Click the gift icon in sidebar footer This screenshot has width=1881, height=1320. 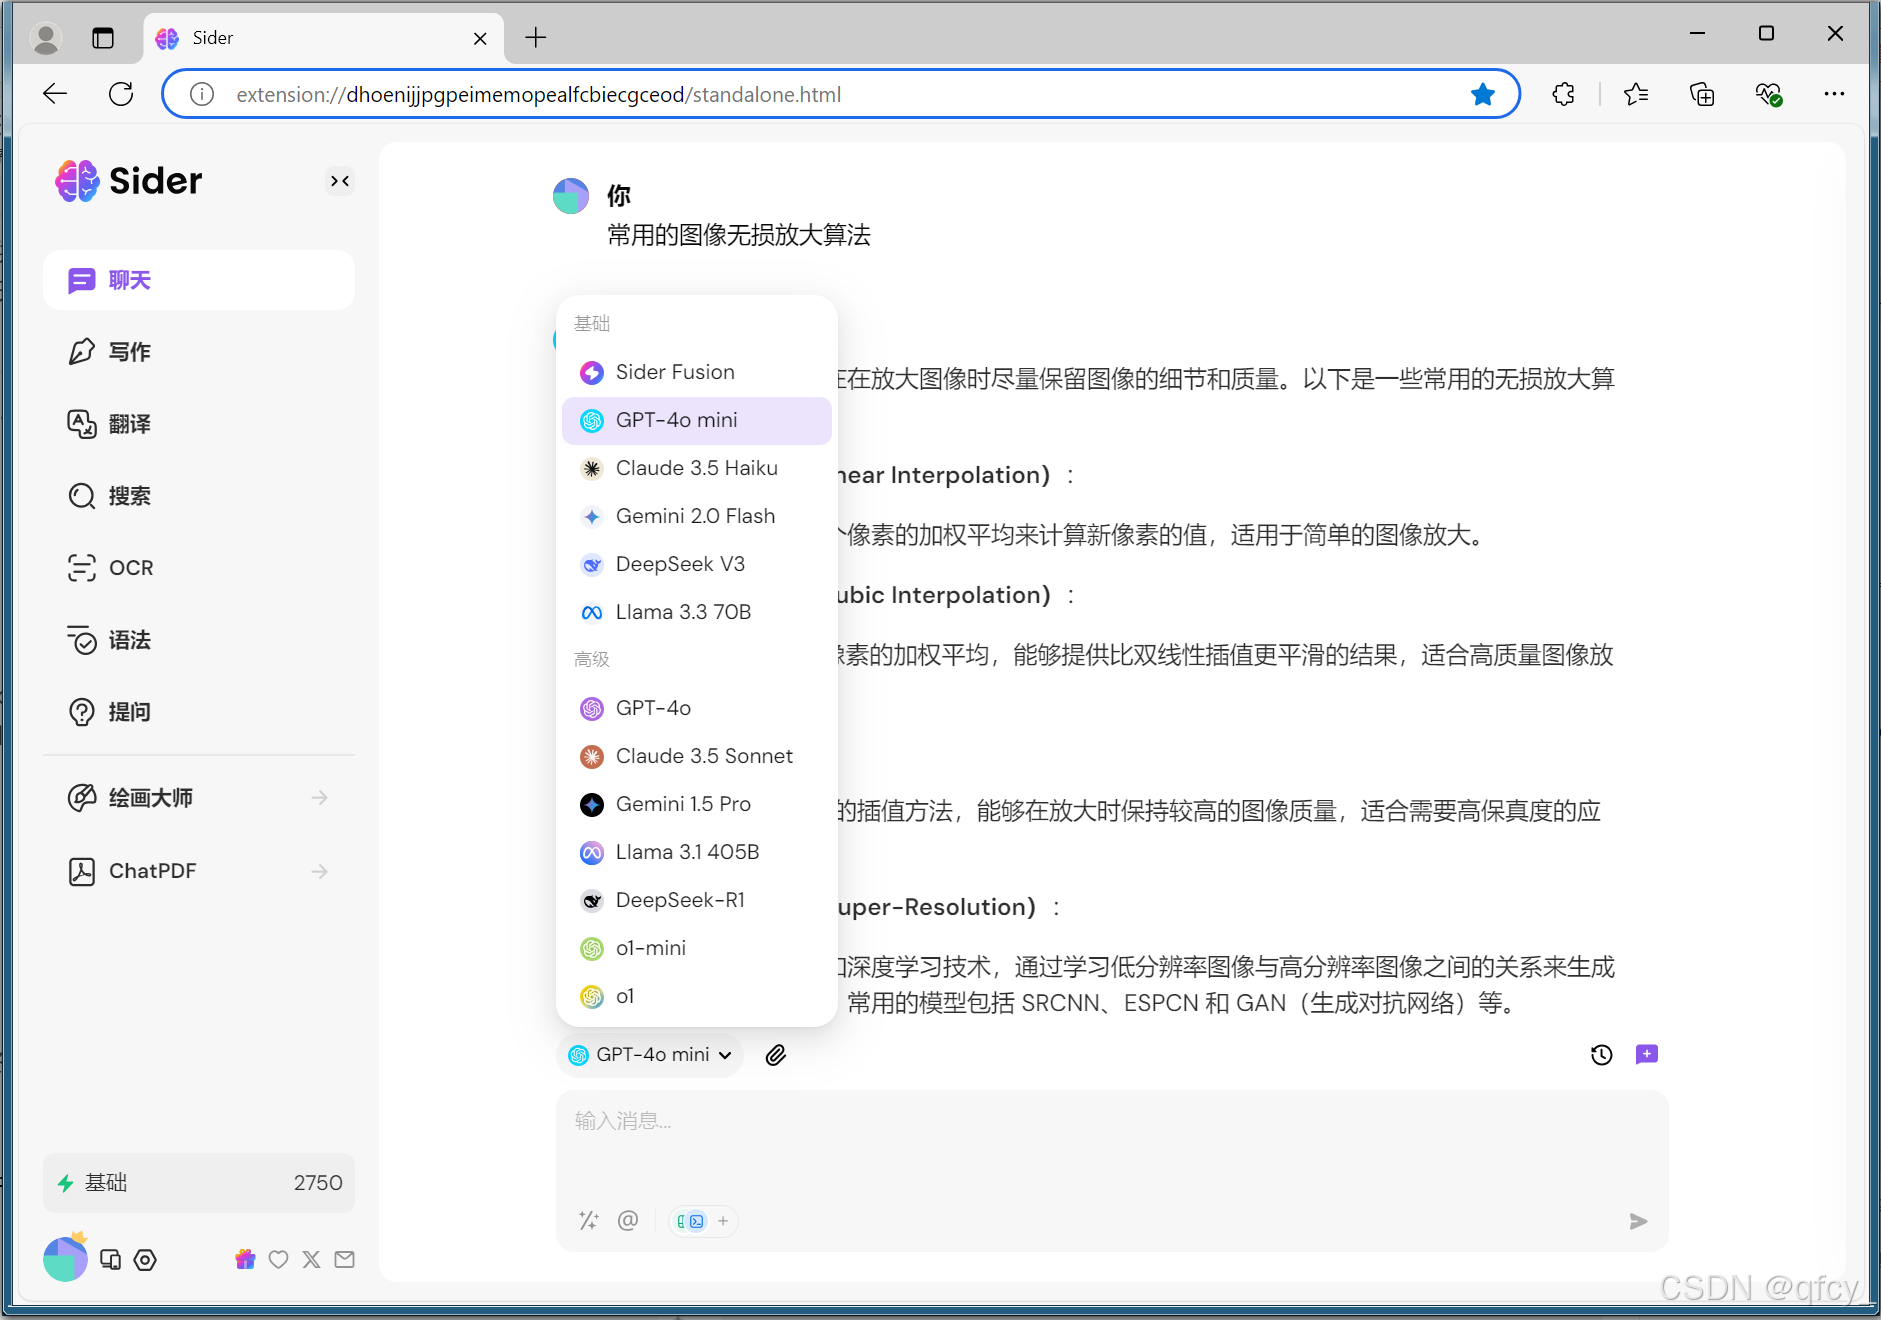pos(245,1260)
